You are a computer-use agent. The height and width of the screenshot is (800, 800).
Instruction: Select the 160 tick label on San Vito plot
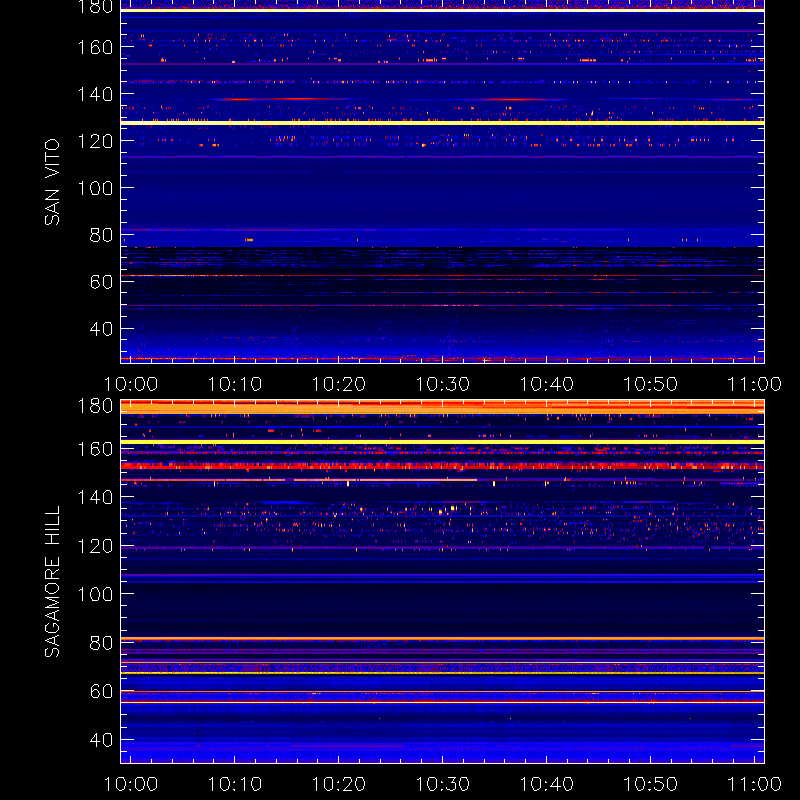pos(95,47)
